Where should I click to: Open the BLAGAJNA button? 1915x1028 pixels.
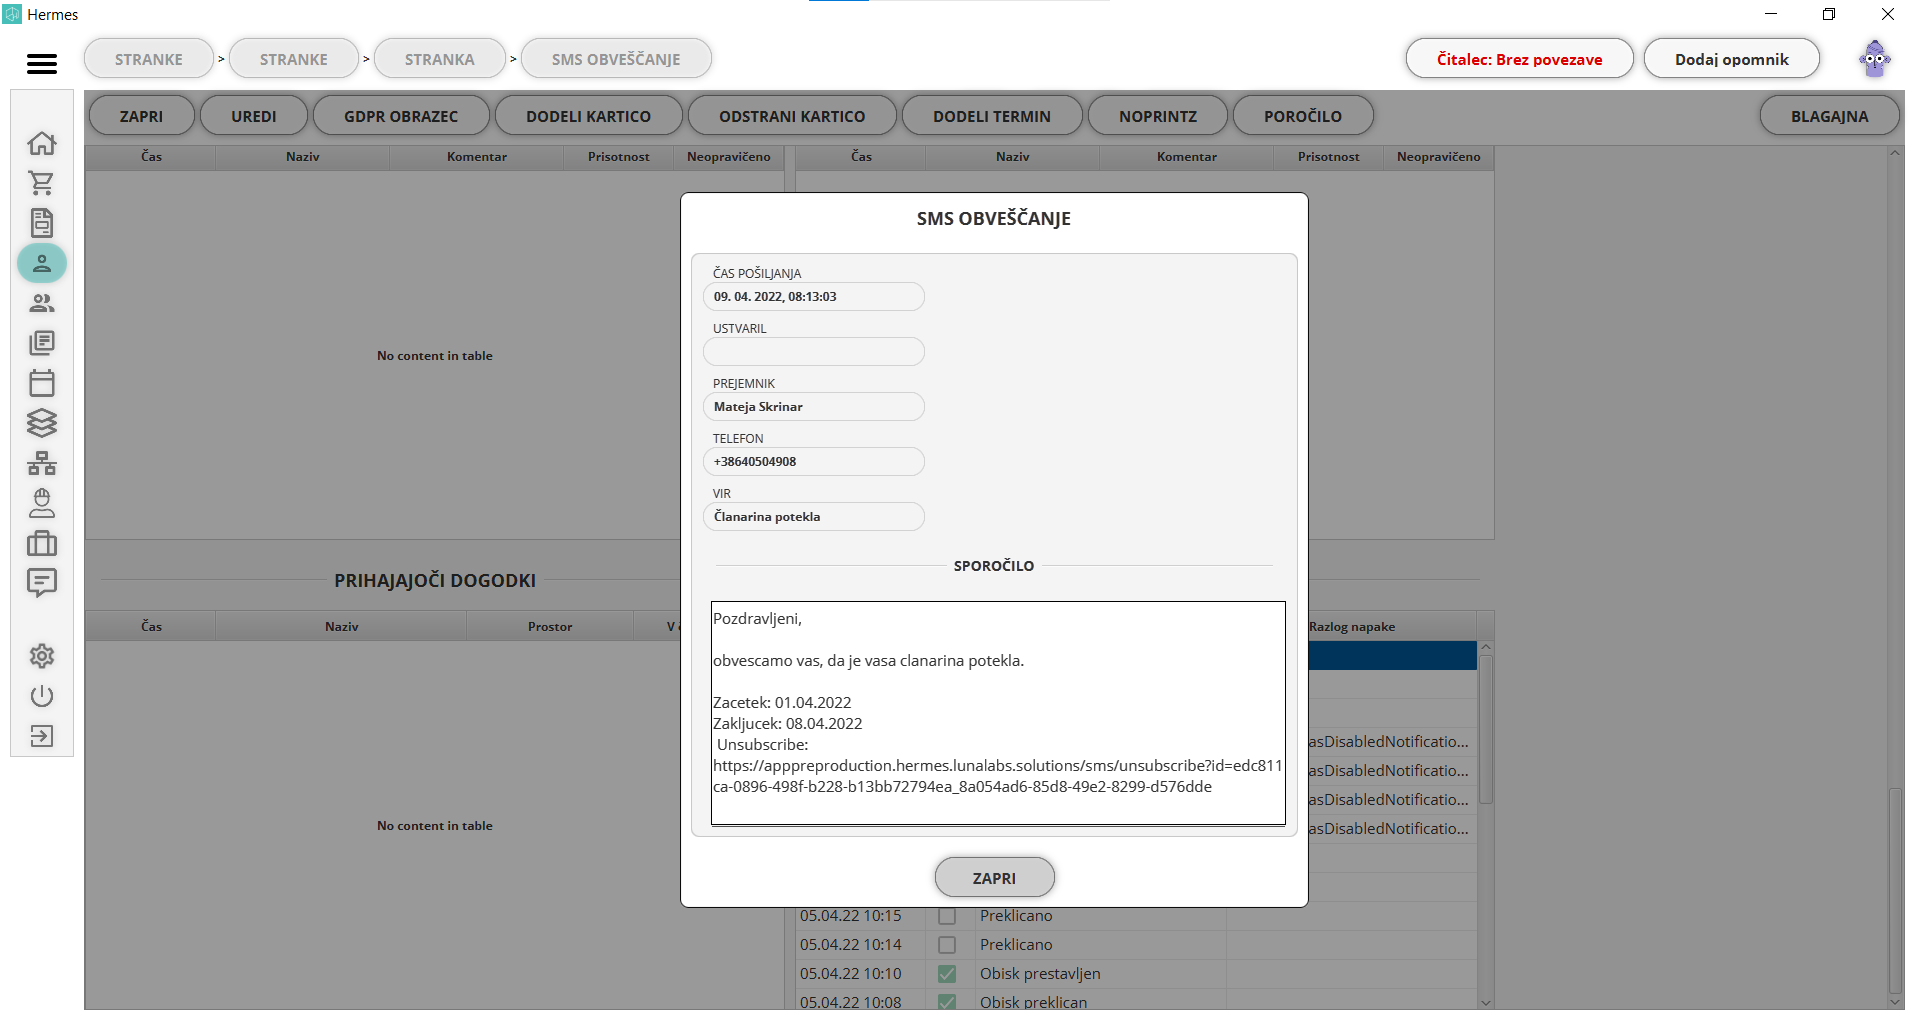(1830, 116)
